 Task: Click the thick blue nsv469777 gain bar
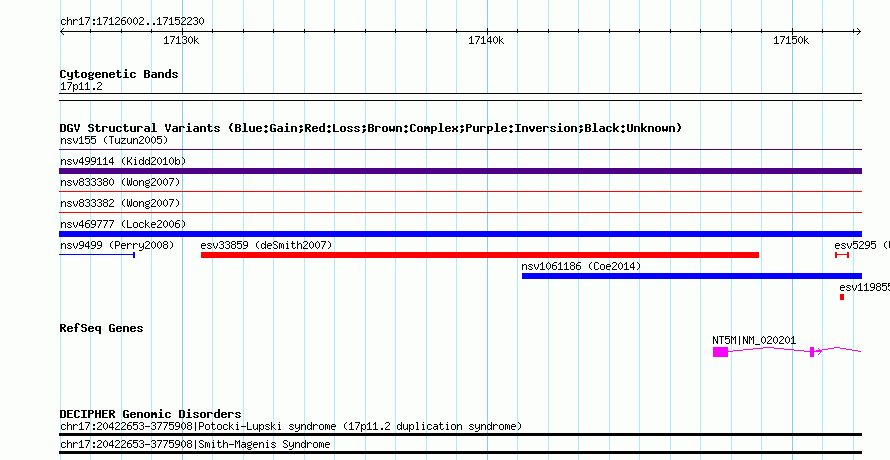[460, 234]
